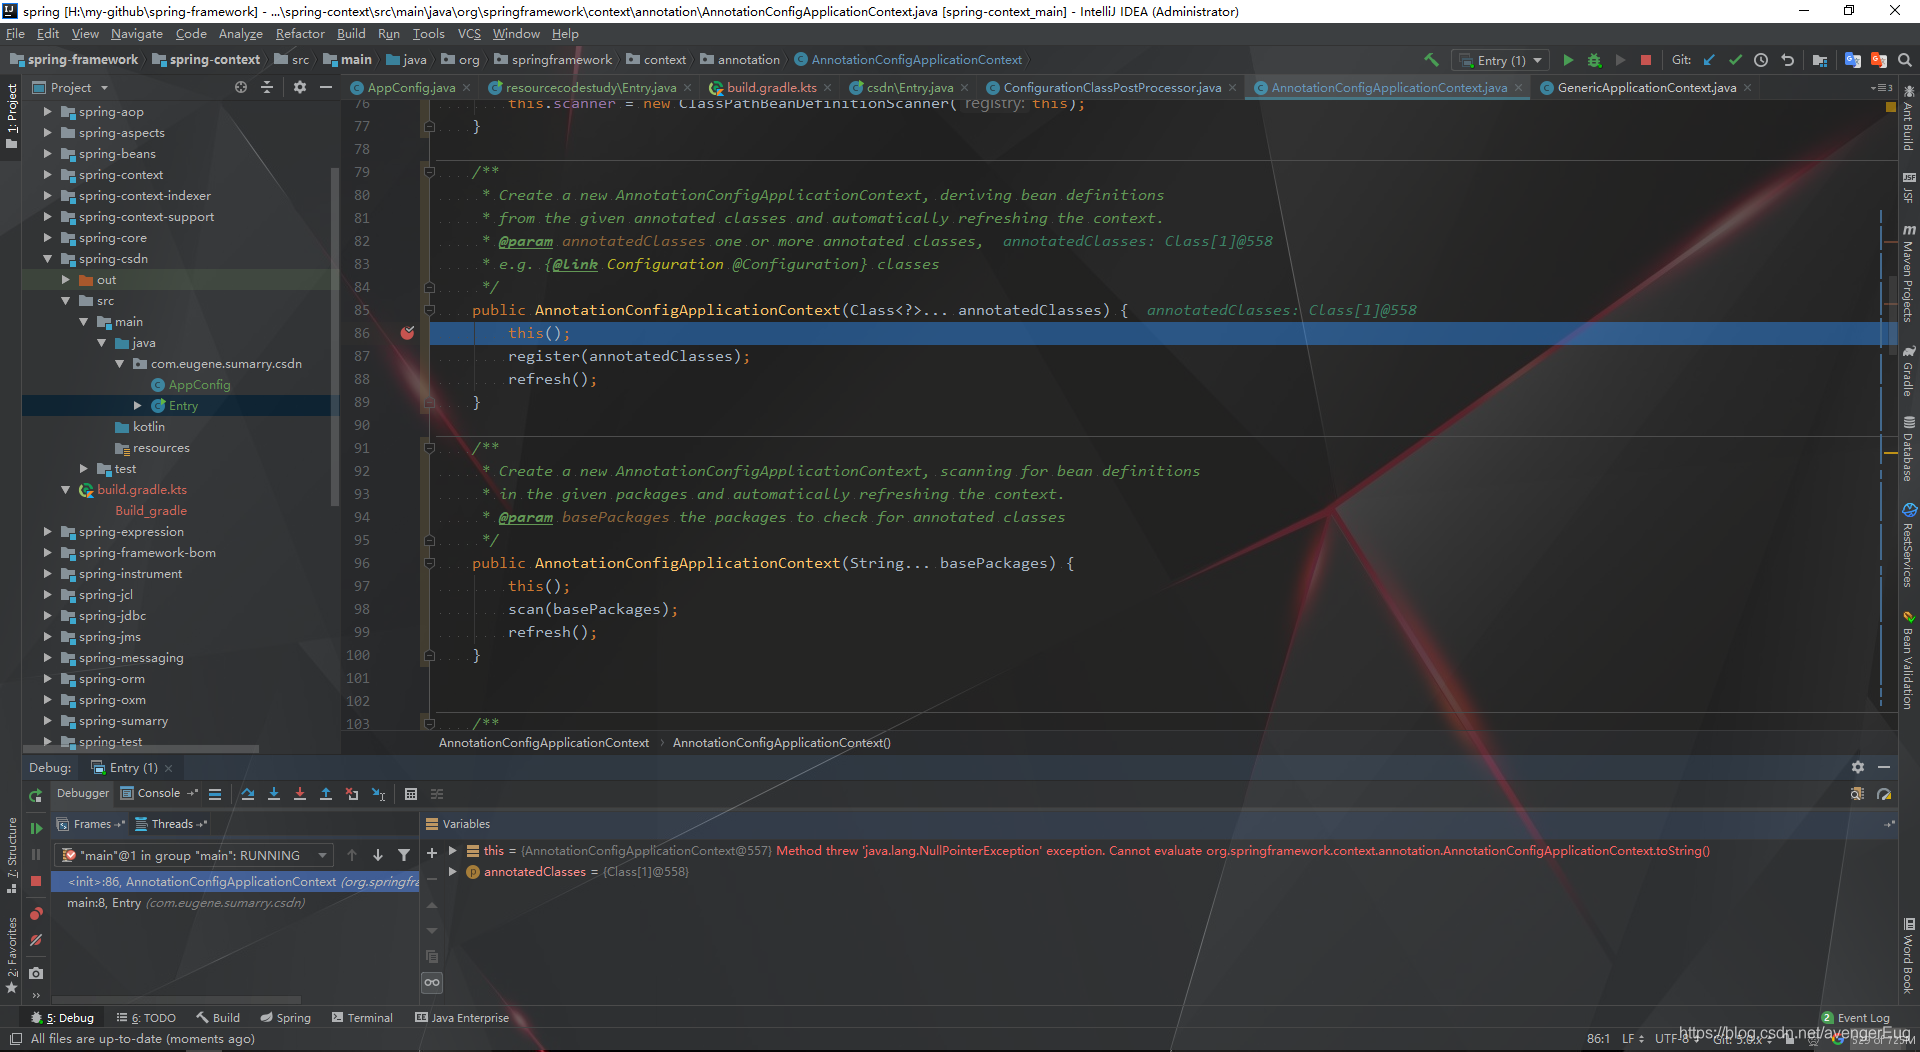Image resolution: width=1920 pixels, height=1052 pixels.
Task: Click New Watch plus icon in Variables
Action: 432,853
